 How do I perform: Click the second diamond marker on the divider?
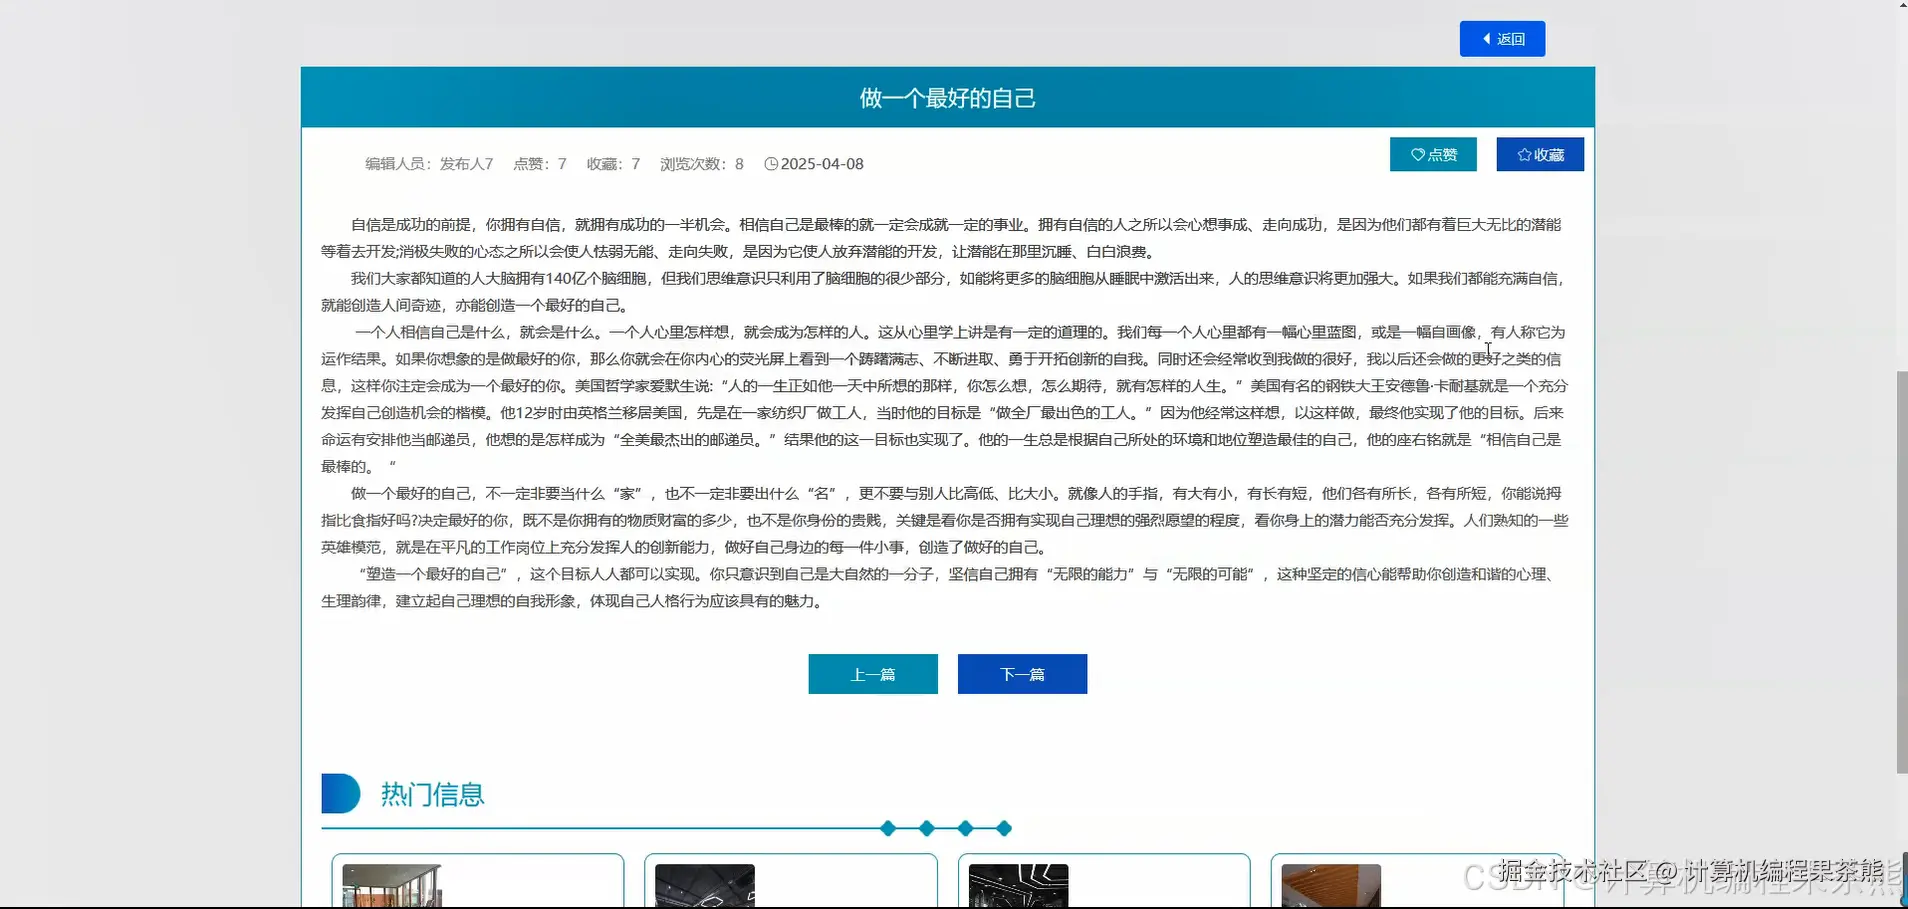[x=927, y=828]
